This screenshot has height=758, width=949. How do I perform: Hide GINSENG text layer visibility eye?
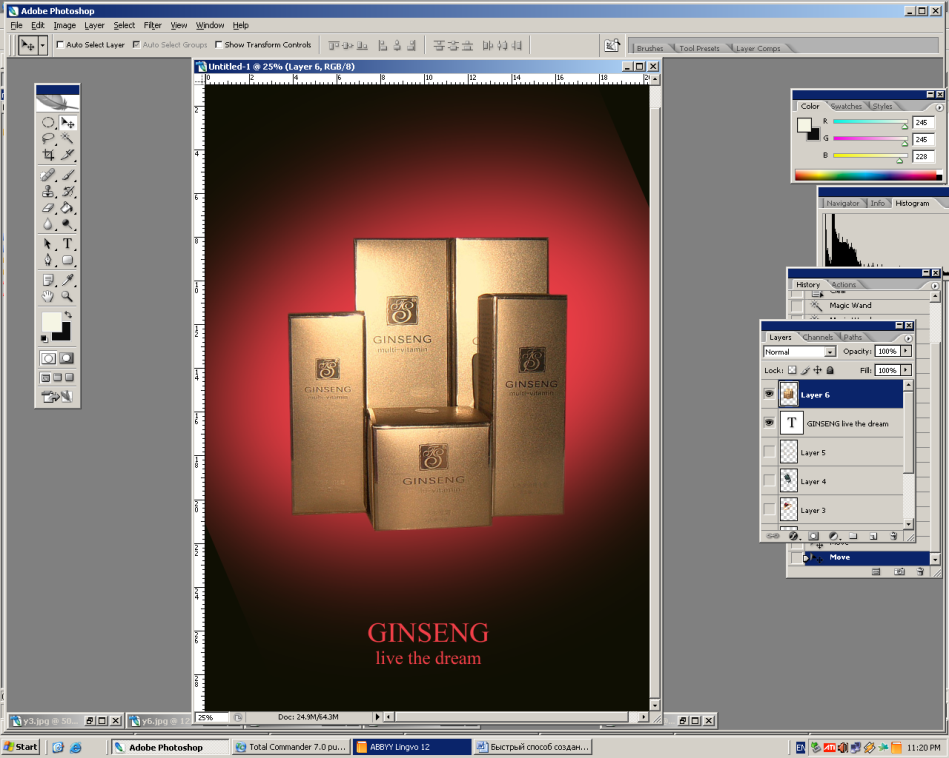coord(769,423)
